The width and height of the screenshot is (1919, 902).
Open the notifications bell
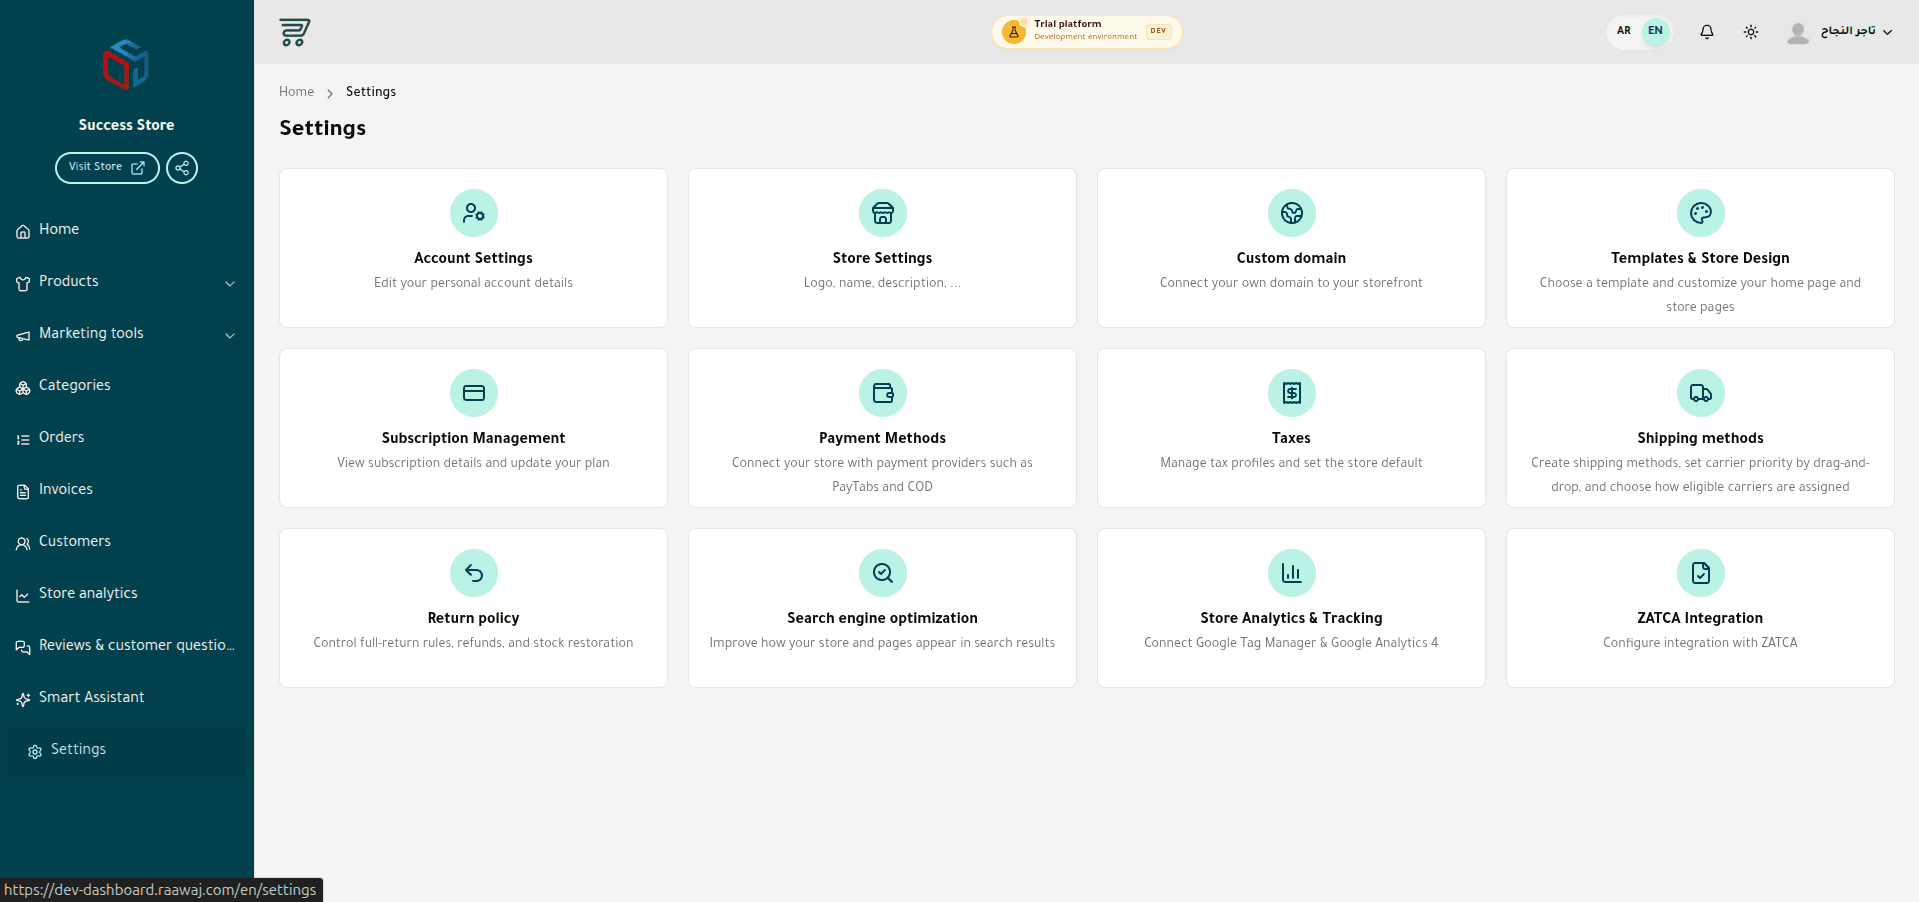pyautogui.click(x=1707, y=32)
